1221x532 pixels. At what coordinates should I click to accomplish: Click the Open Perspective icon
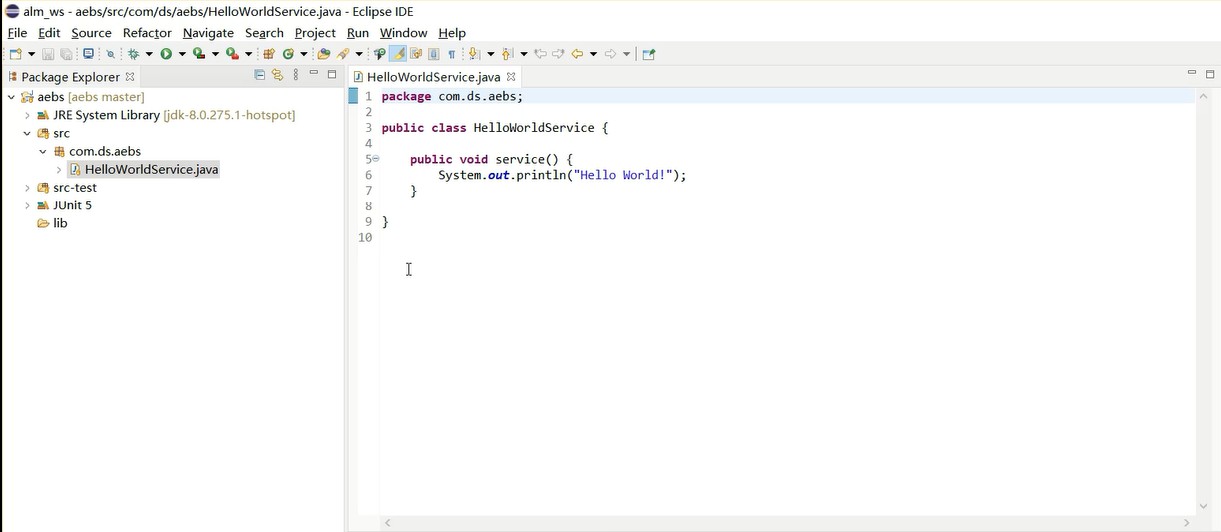[x=648, y=54]
